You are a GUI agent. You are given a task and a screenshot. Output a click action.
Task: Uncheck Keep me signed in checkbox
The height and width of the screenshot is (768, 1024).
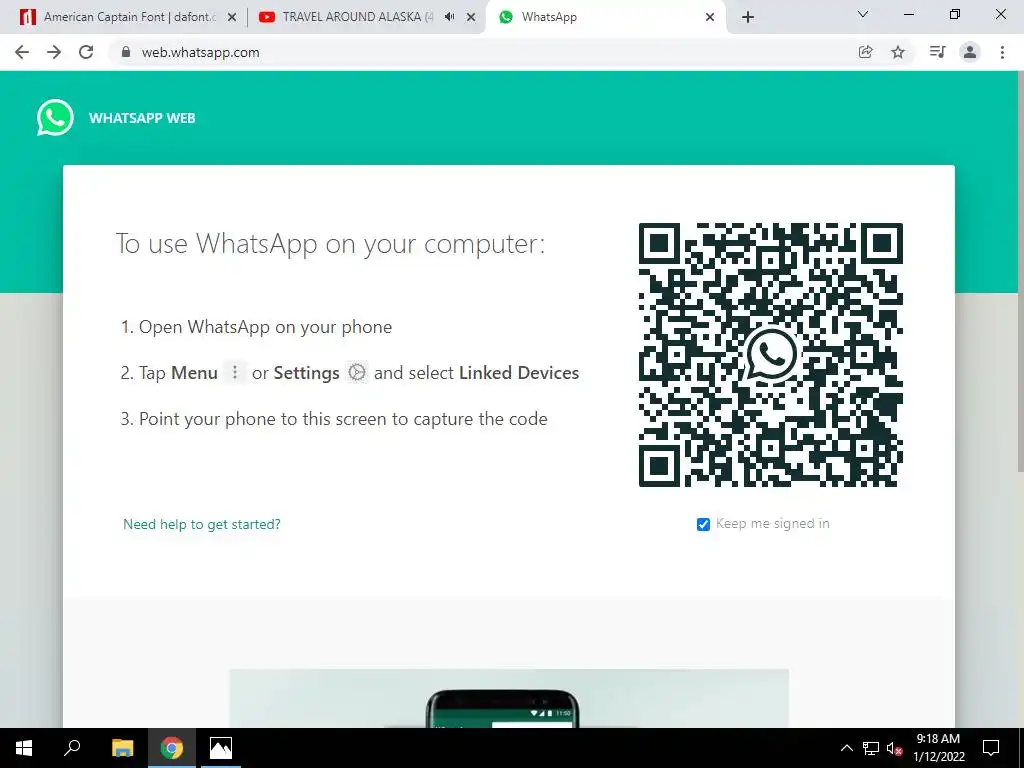coord(703,524)
